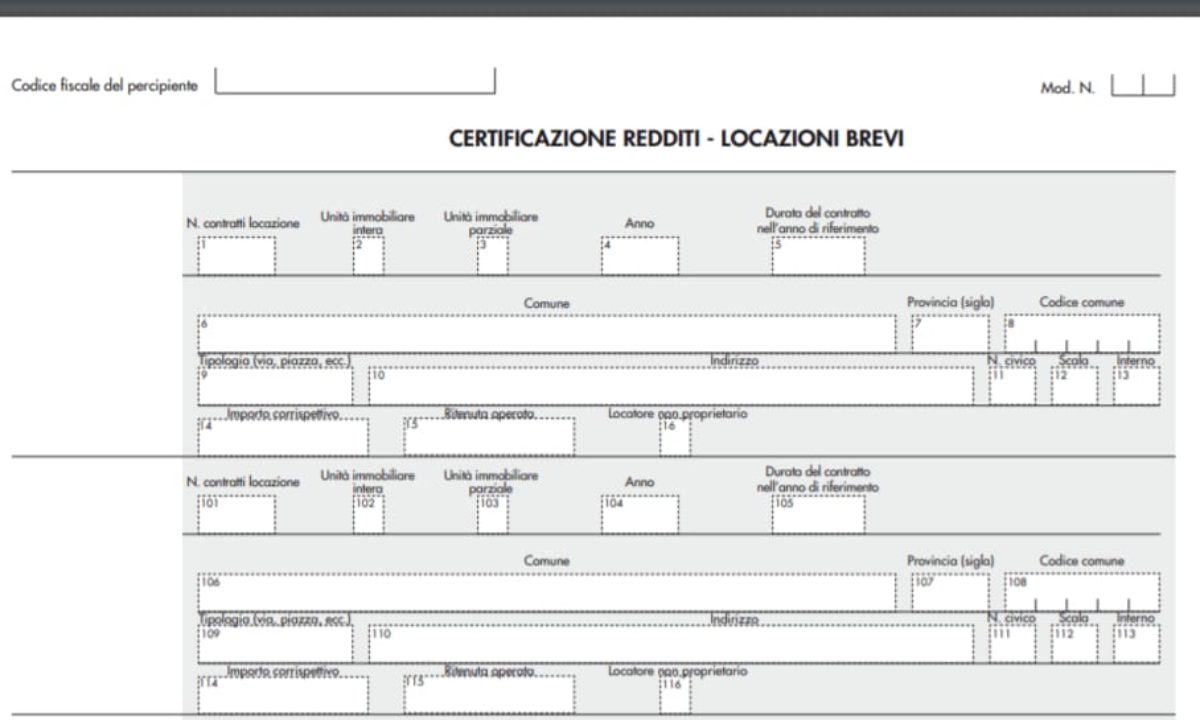Tick field 103 Unità immobiliare parziale
The image size is (1200, 720).
pyautogui.click(x=492, y=514)
